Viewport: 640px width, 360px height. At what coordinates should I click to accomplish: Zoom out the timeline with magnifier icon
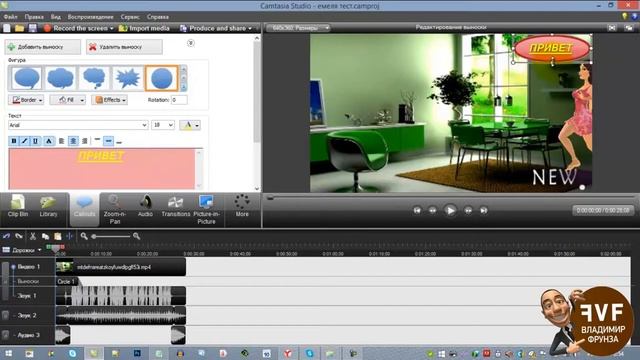pyautogui.click(x=84, y=236)
